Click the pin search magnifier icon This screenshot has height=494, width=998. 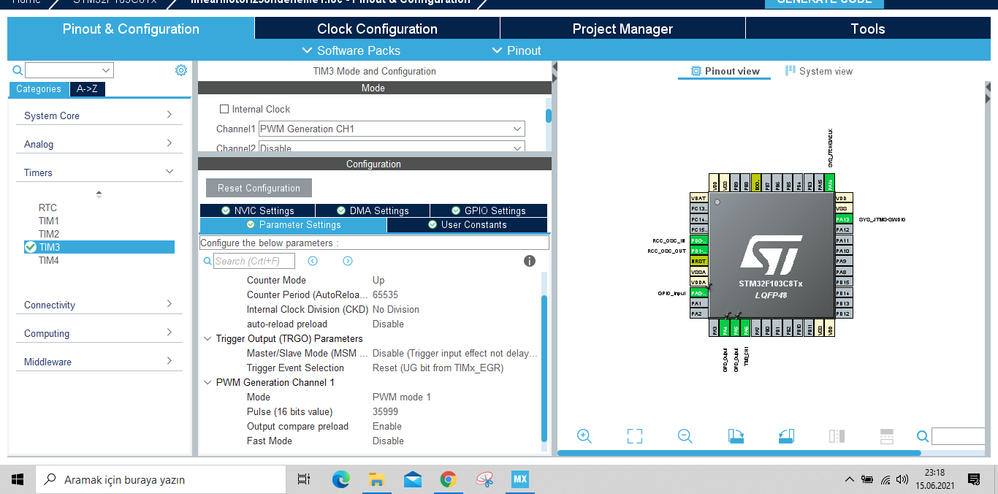pos(922,436)
